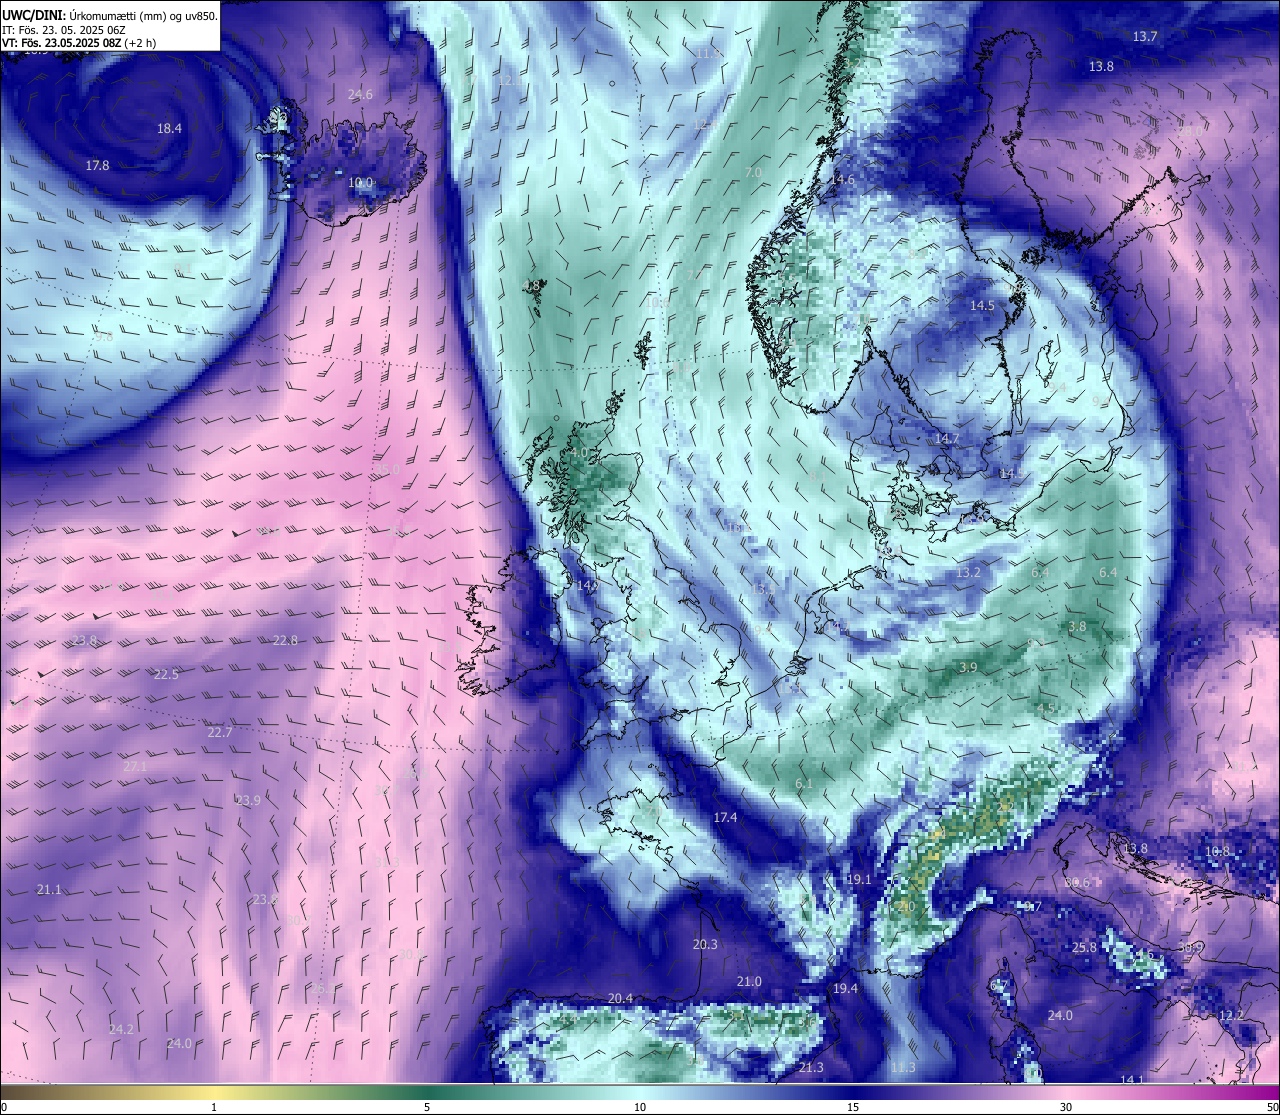Viewport: 1280px width, 1115px height.
Task: Click the 24.2 value near bottom left
Action: [121, 1029]
